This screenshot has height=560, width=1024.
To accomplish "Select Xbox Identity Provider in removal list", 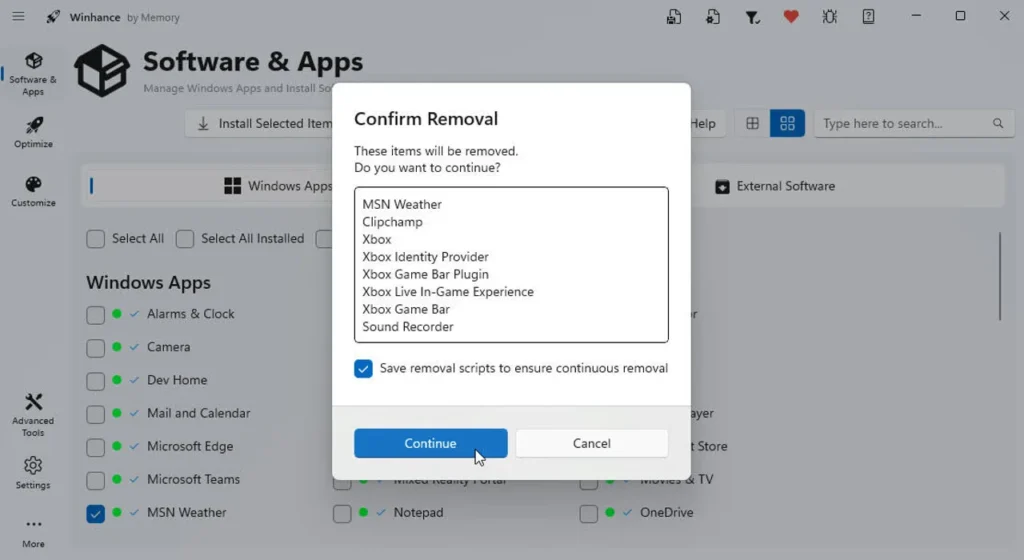I will pyautogui.click(x=425, y=257).
